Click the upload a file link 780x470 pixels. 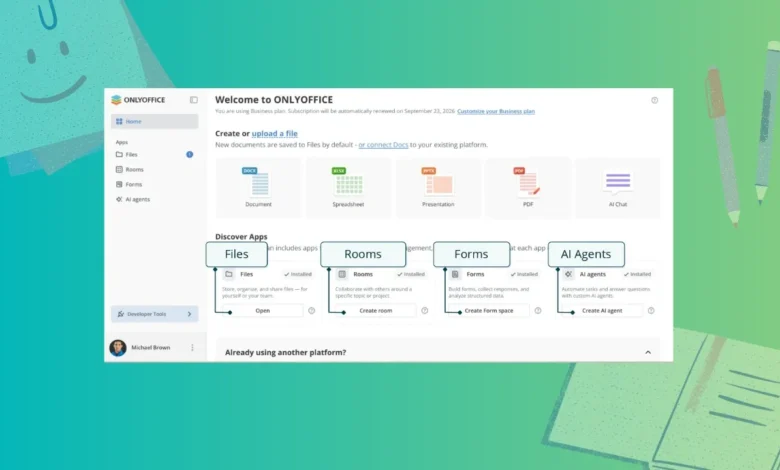click(275, 133)
